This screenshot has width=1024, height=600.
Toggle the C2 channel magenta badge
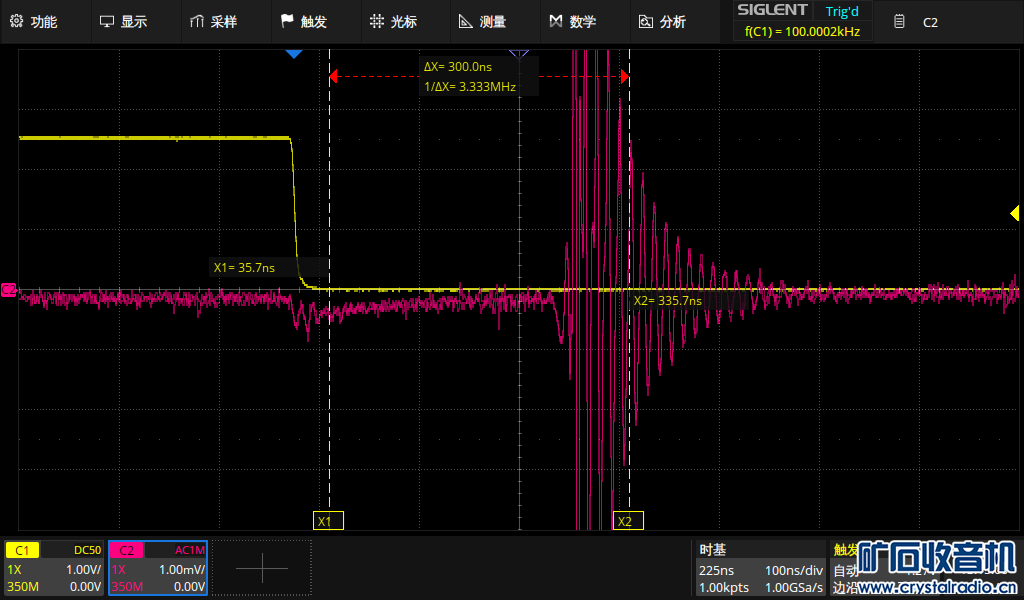tap(127, 550)
